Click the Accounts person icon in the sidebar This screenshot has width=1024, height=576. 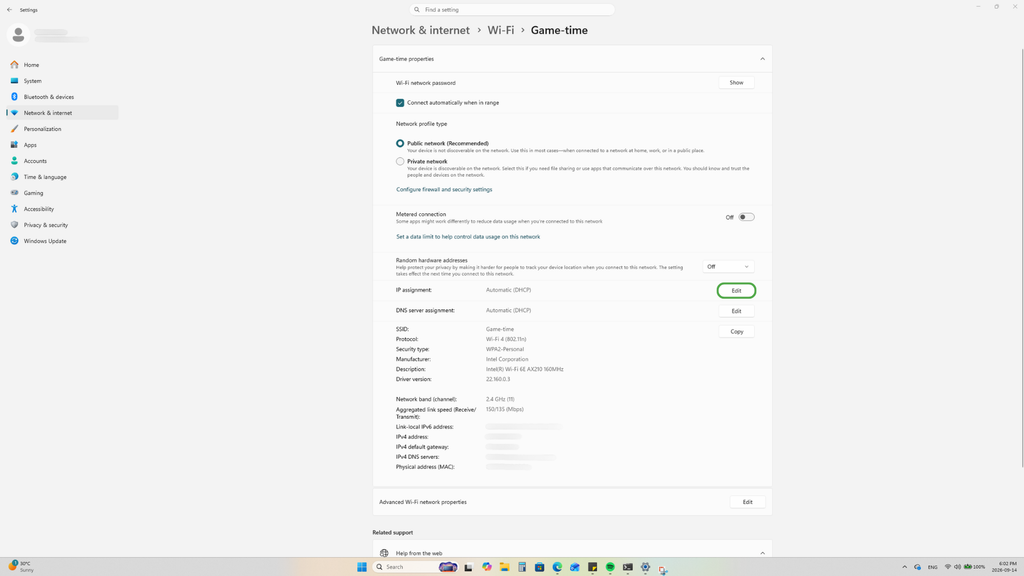[x=14, y=161]
